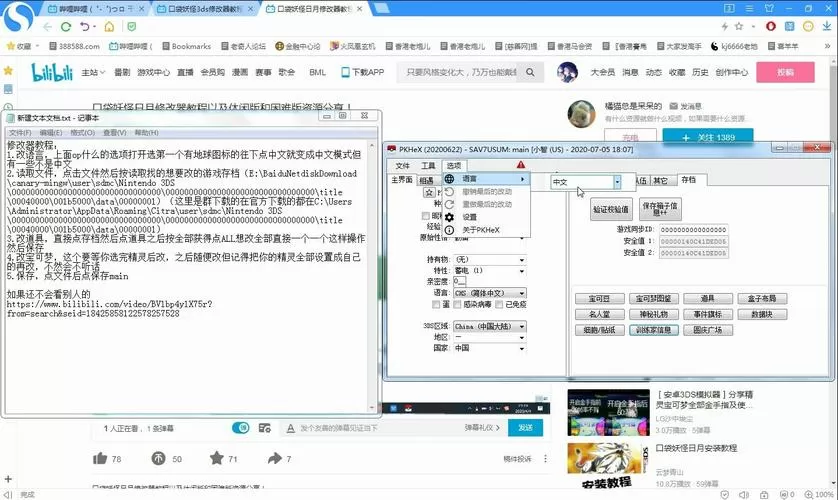Open the 口袋妖怪日月安装教程 video thumbnail
This screenshot has height=500, width=838.
(x=608, y=464)
